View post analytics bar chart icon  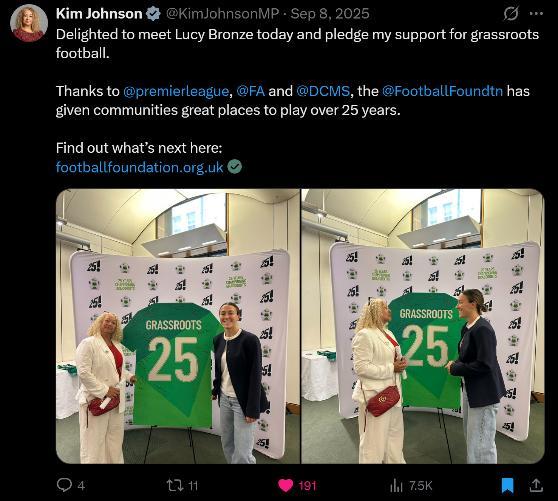coord(396,485)
